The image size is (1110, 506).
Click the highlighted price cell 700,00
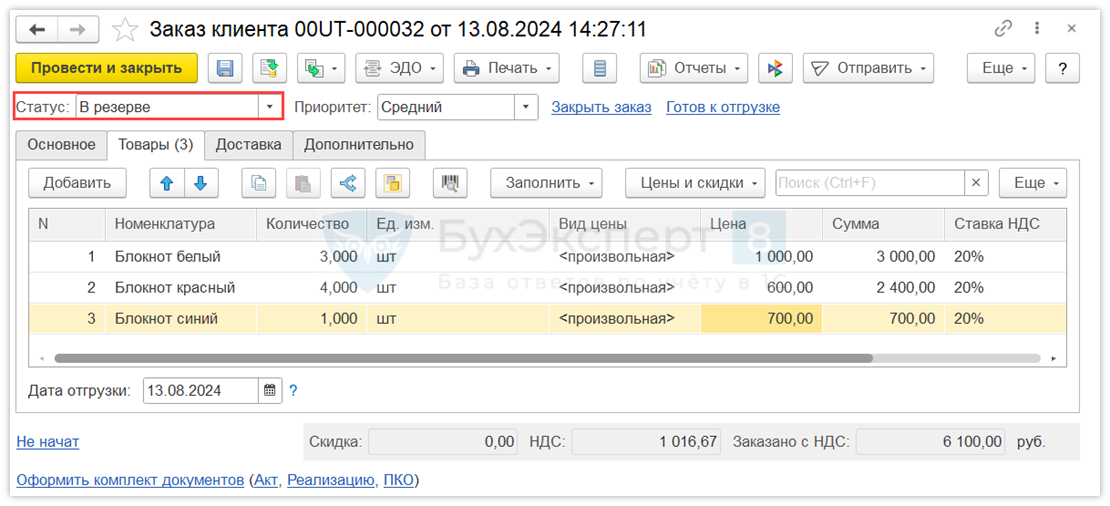(761, 319)
